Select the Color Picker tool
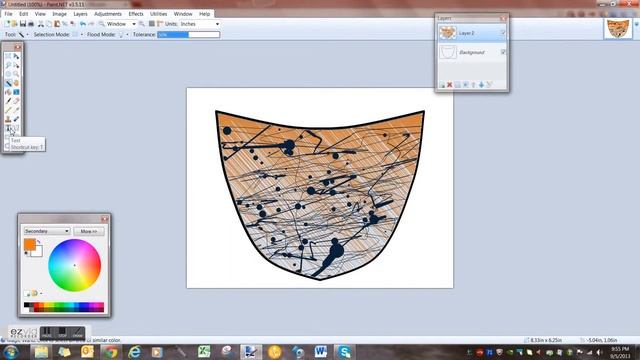Image resolution: width=640 pixels, height=360 pixels. [16, 110]
